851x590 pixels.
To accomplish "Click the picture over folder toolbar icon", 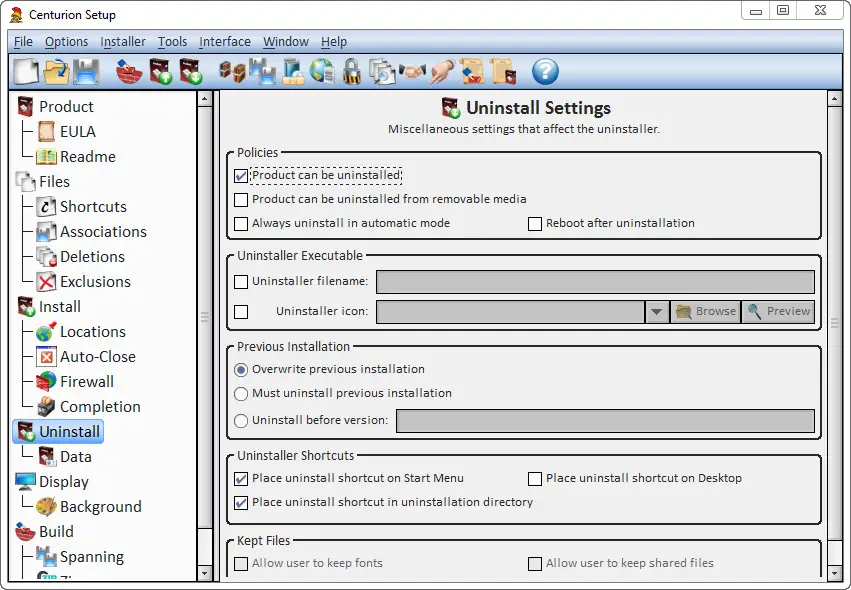I will [x=293, y=72].
